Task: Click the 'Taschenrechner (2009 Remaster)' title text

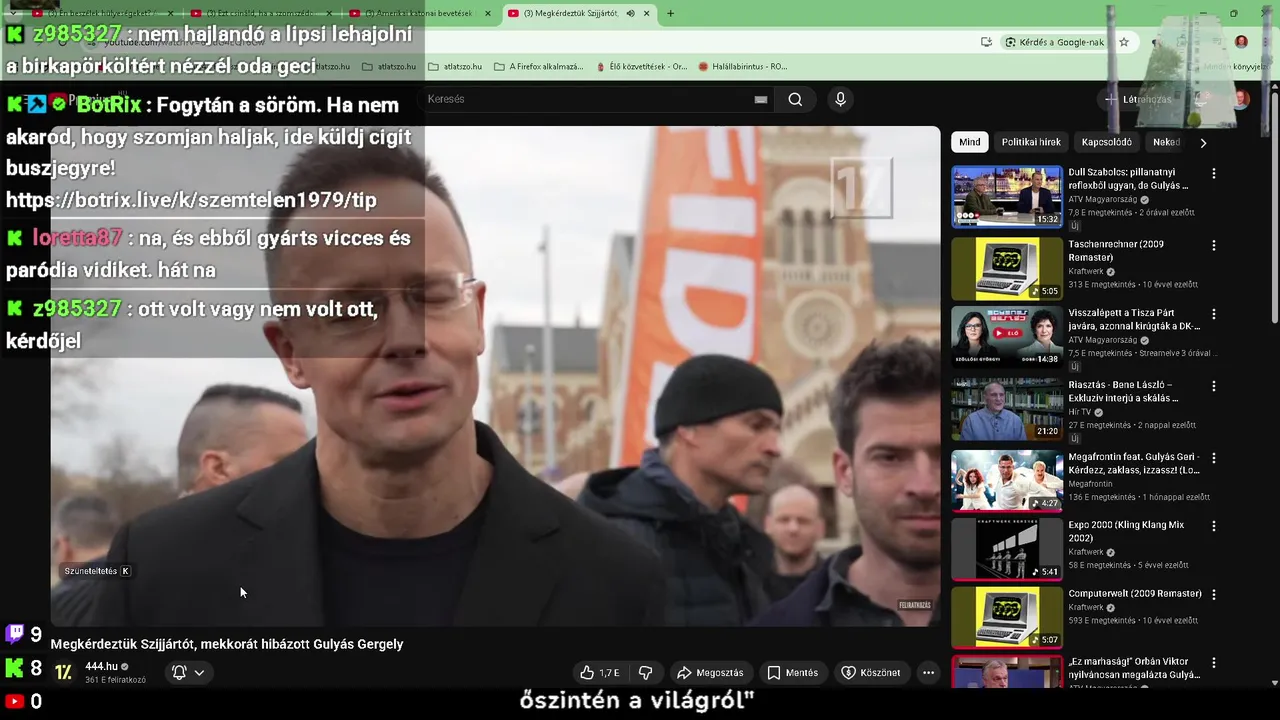Action: (x=1116, y=250)
